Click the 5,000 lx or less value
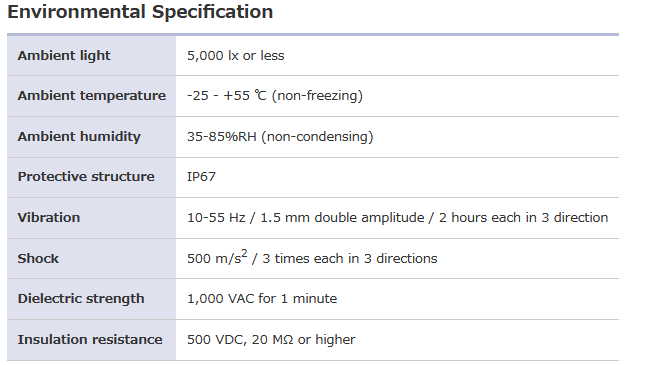Viewport: 647px width, 365px height. 236,55
